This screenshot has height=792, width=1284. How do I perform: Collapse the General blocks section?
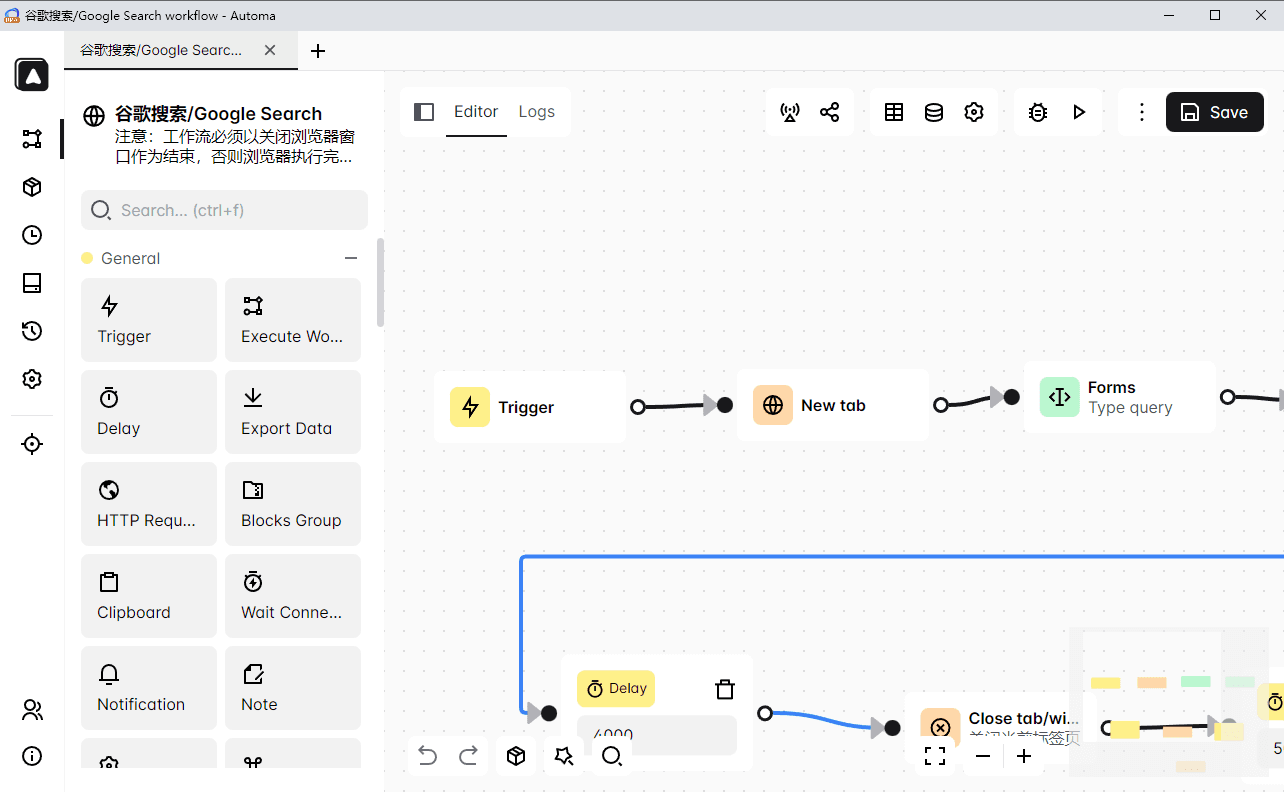(350, 257)
